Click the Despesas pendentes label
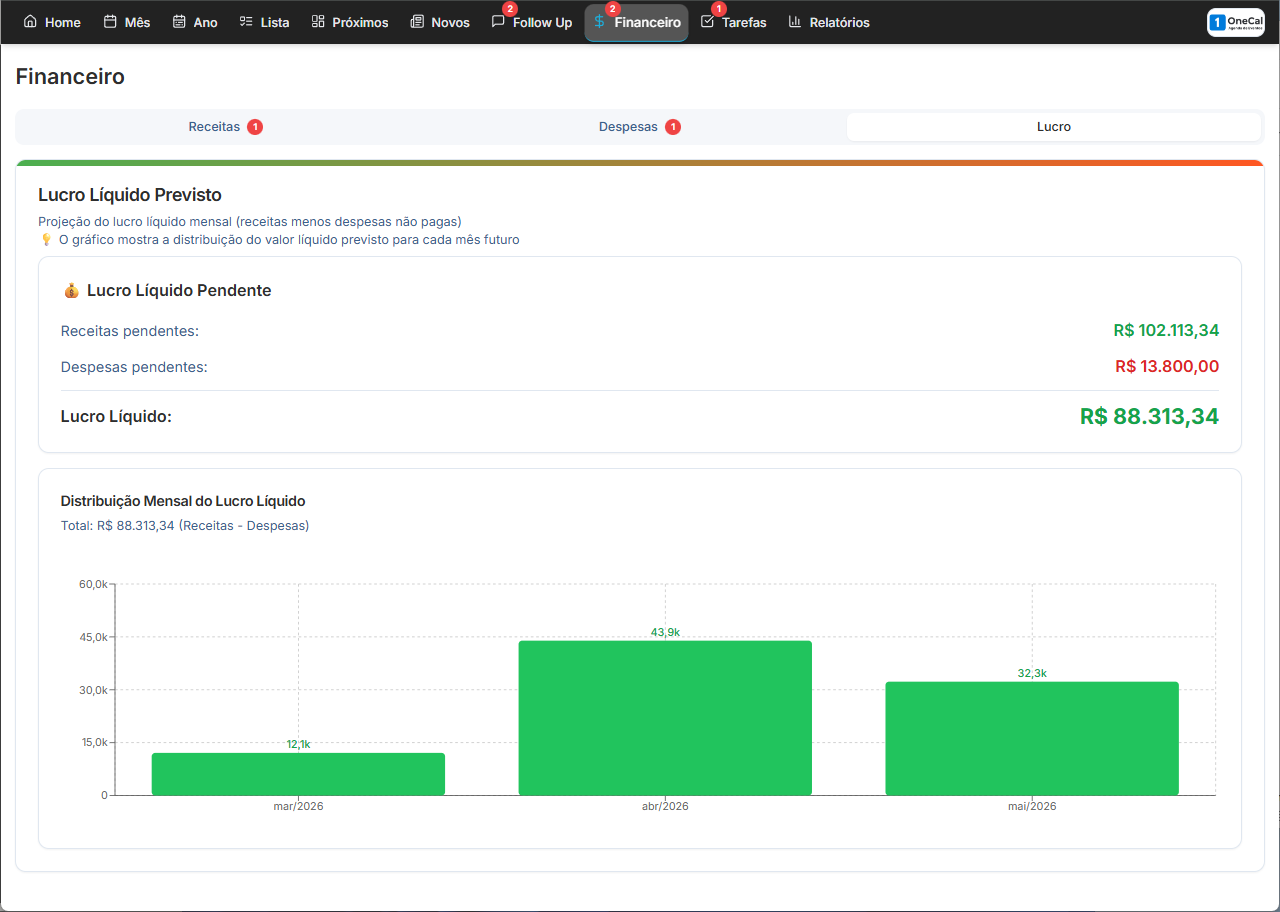 click(134, 367)
